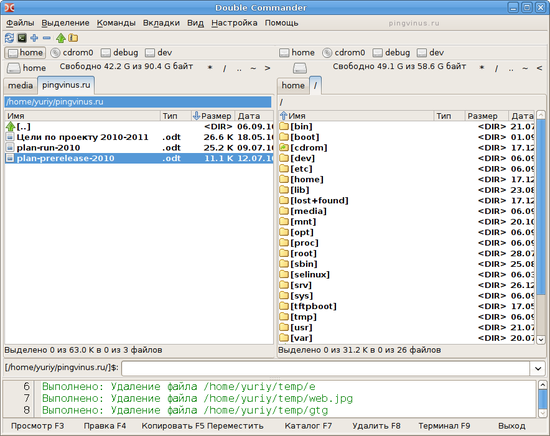550x436 pixels.
Task: Click Переместить button
Action: [x=235, y=426]
